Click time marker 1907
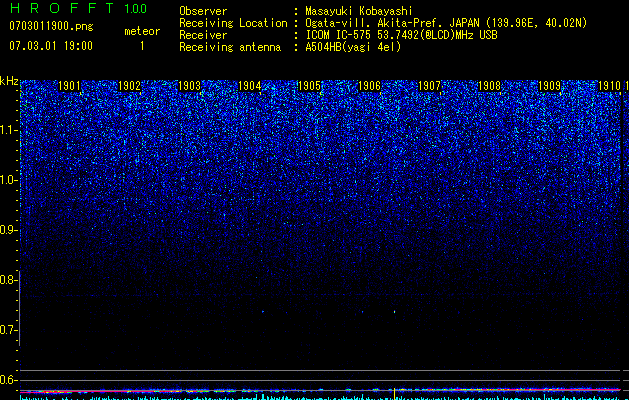Viewport: 629px width, 400px height. pos(429,86)
